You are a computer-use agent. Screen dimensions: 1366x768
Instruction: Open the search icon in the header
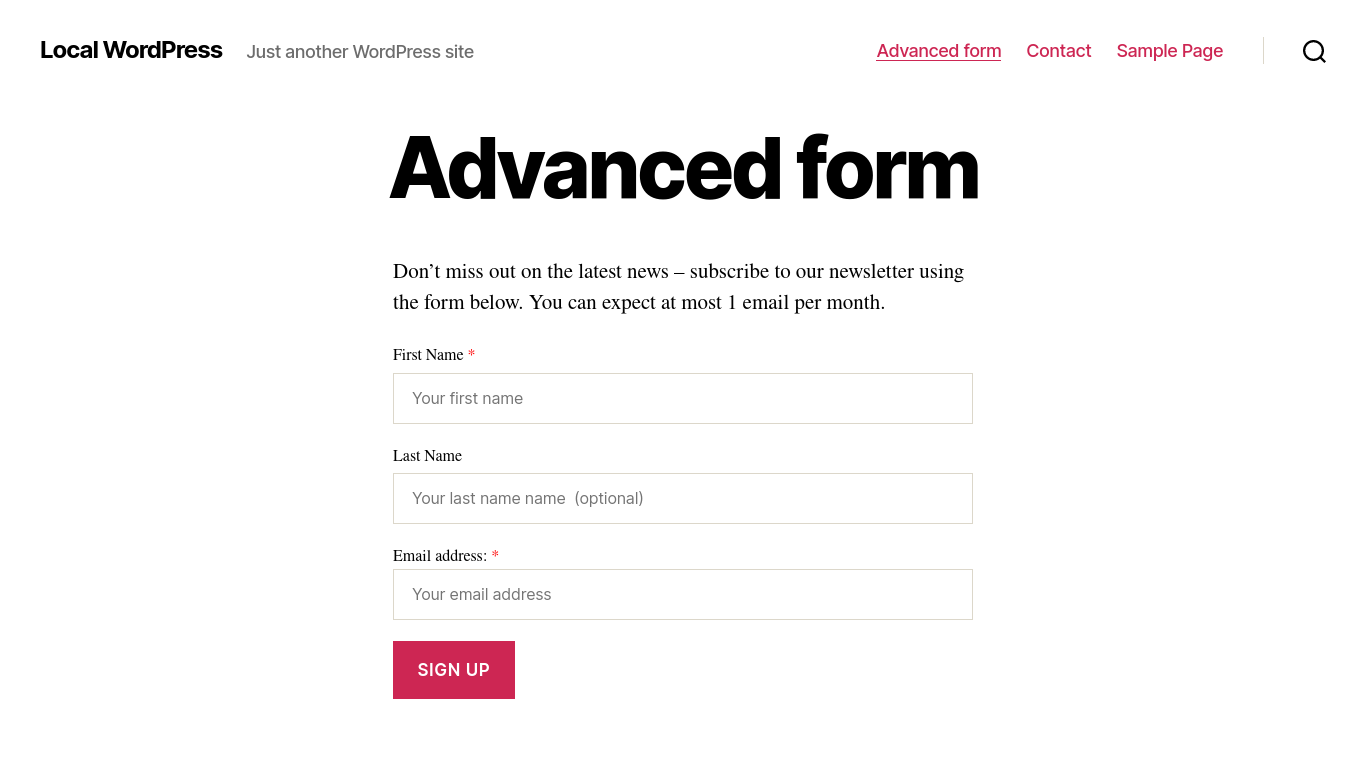point(1314,51)
